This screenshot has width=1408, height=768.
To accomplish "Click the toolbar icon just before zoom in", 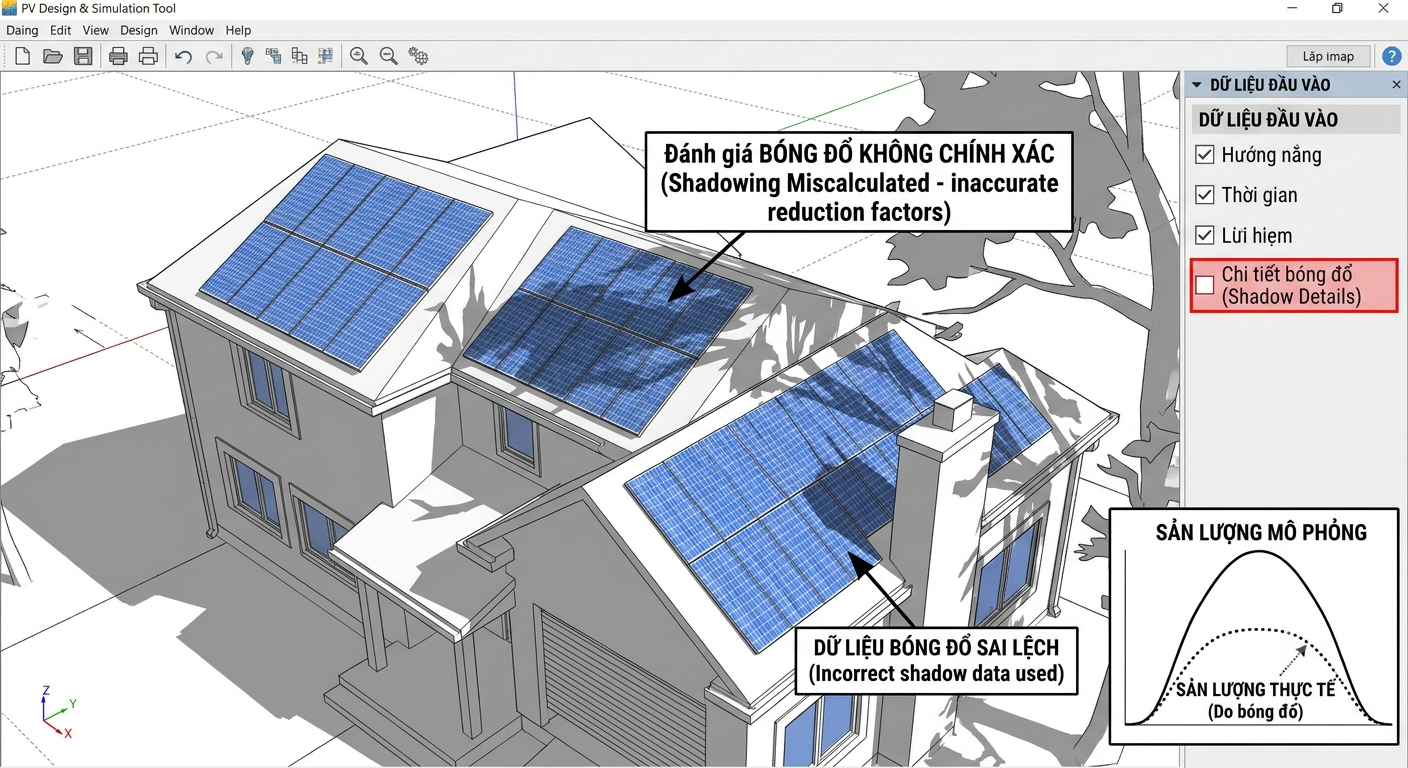I will tap(325, 56).
